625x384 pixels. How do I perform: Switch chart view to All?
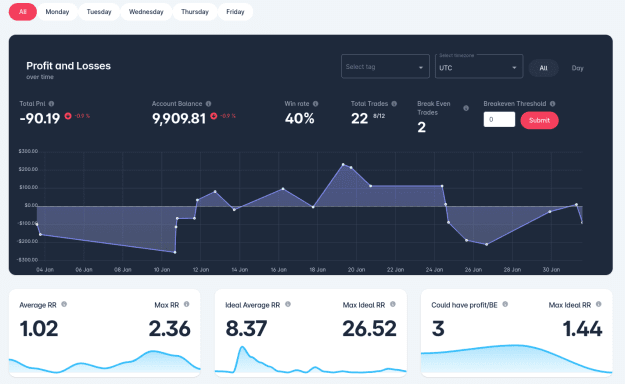coord(543,68)
